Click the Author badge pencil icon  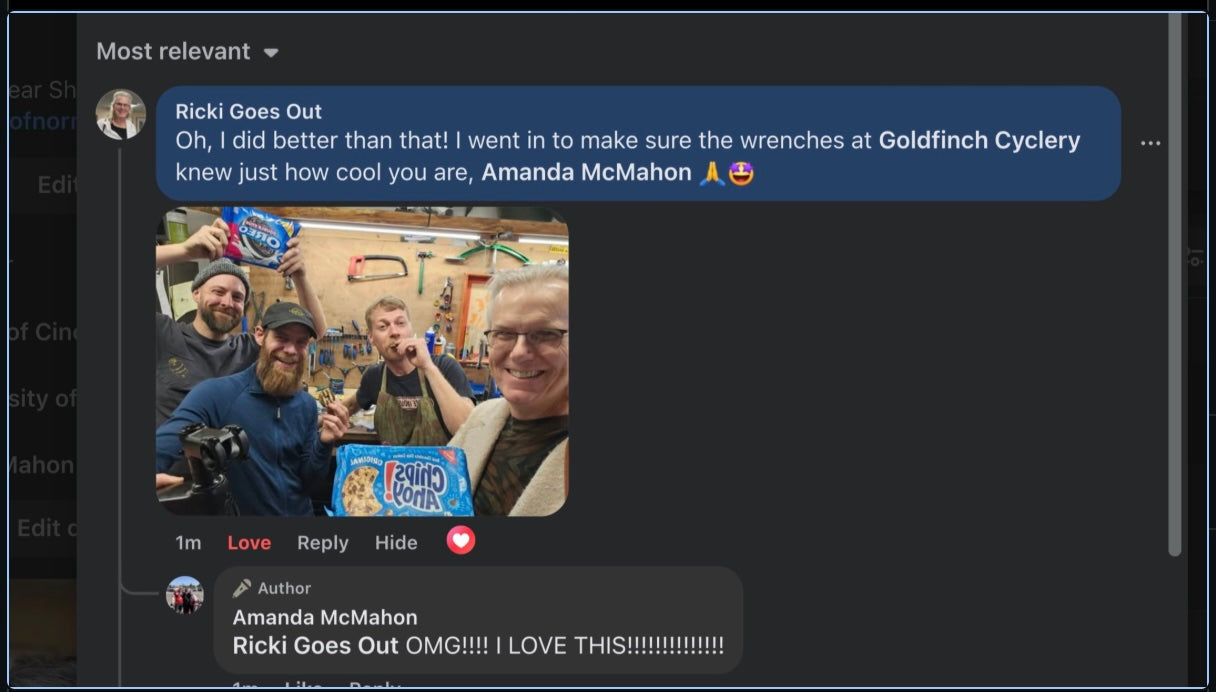(242, 588)
